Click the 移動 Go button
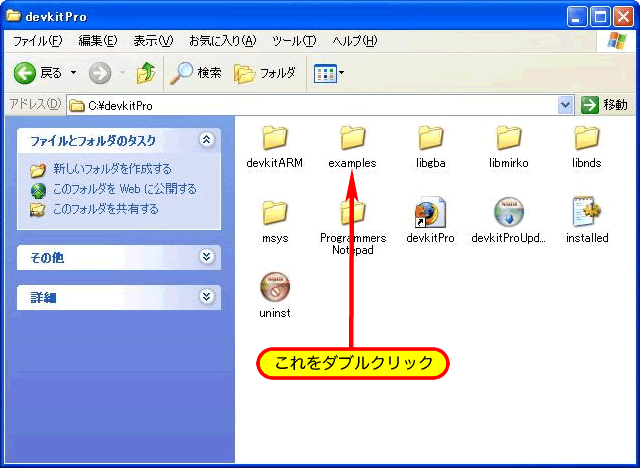 [x=604, y=105]
